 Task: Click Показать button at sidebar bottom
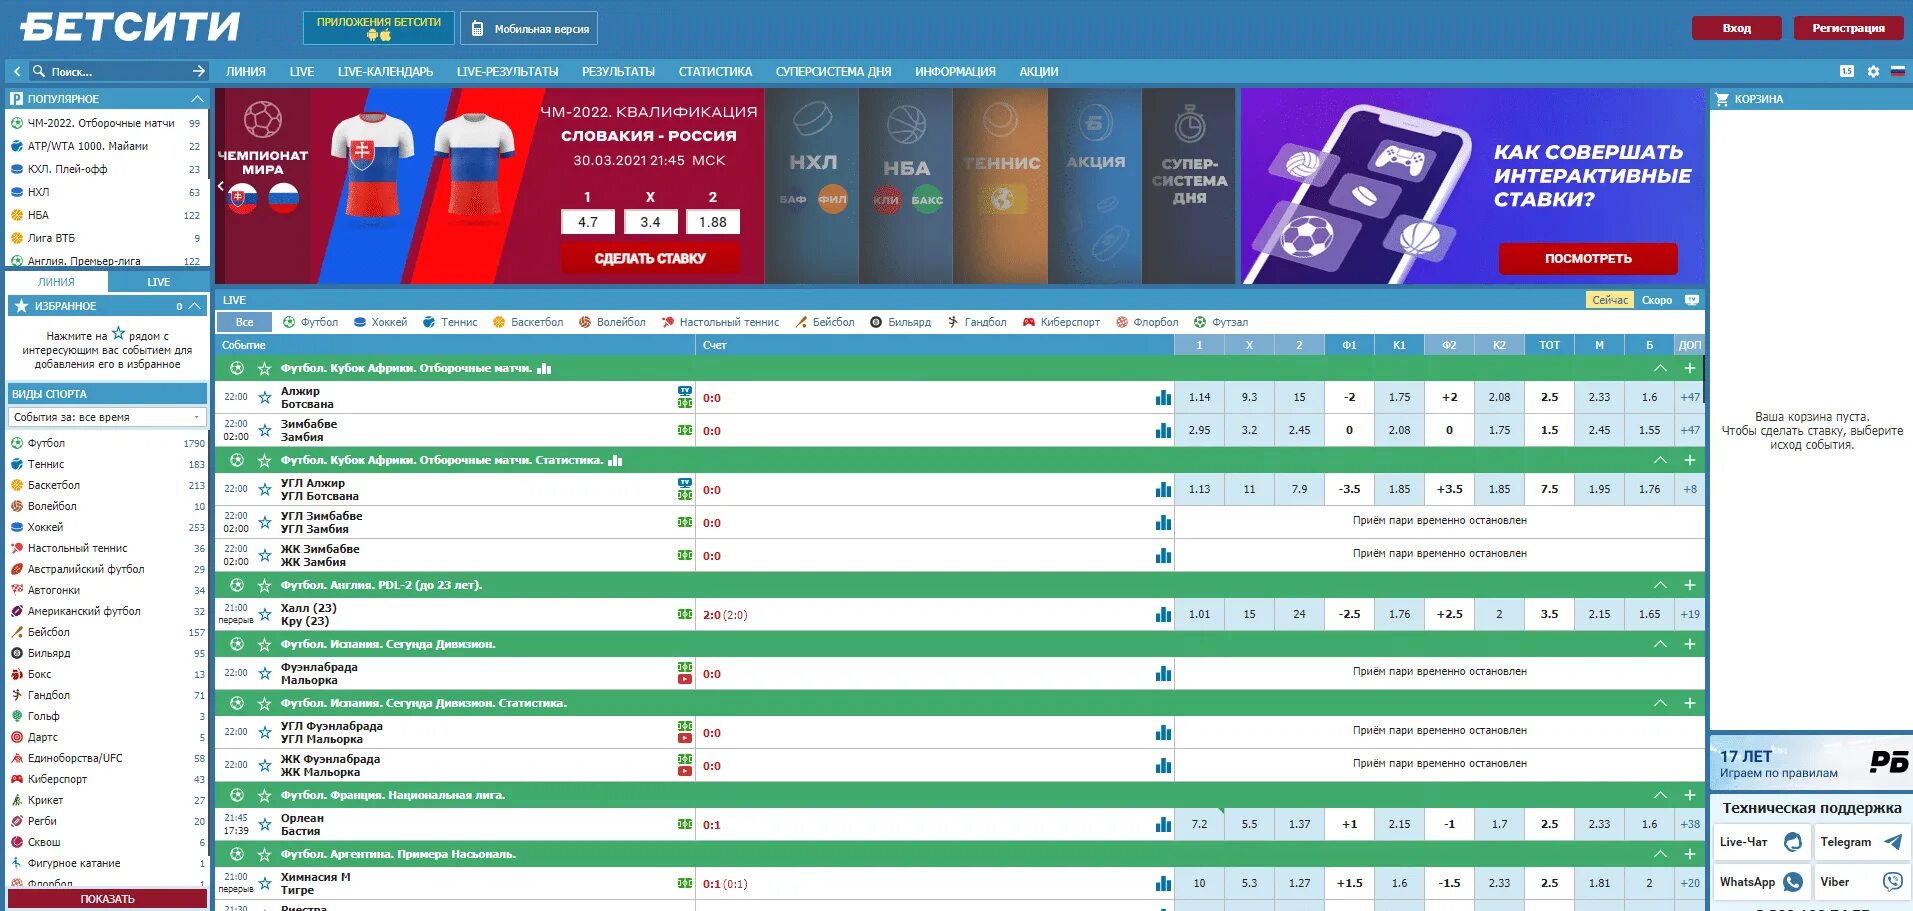coord(107,899)
